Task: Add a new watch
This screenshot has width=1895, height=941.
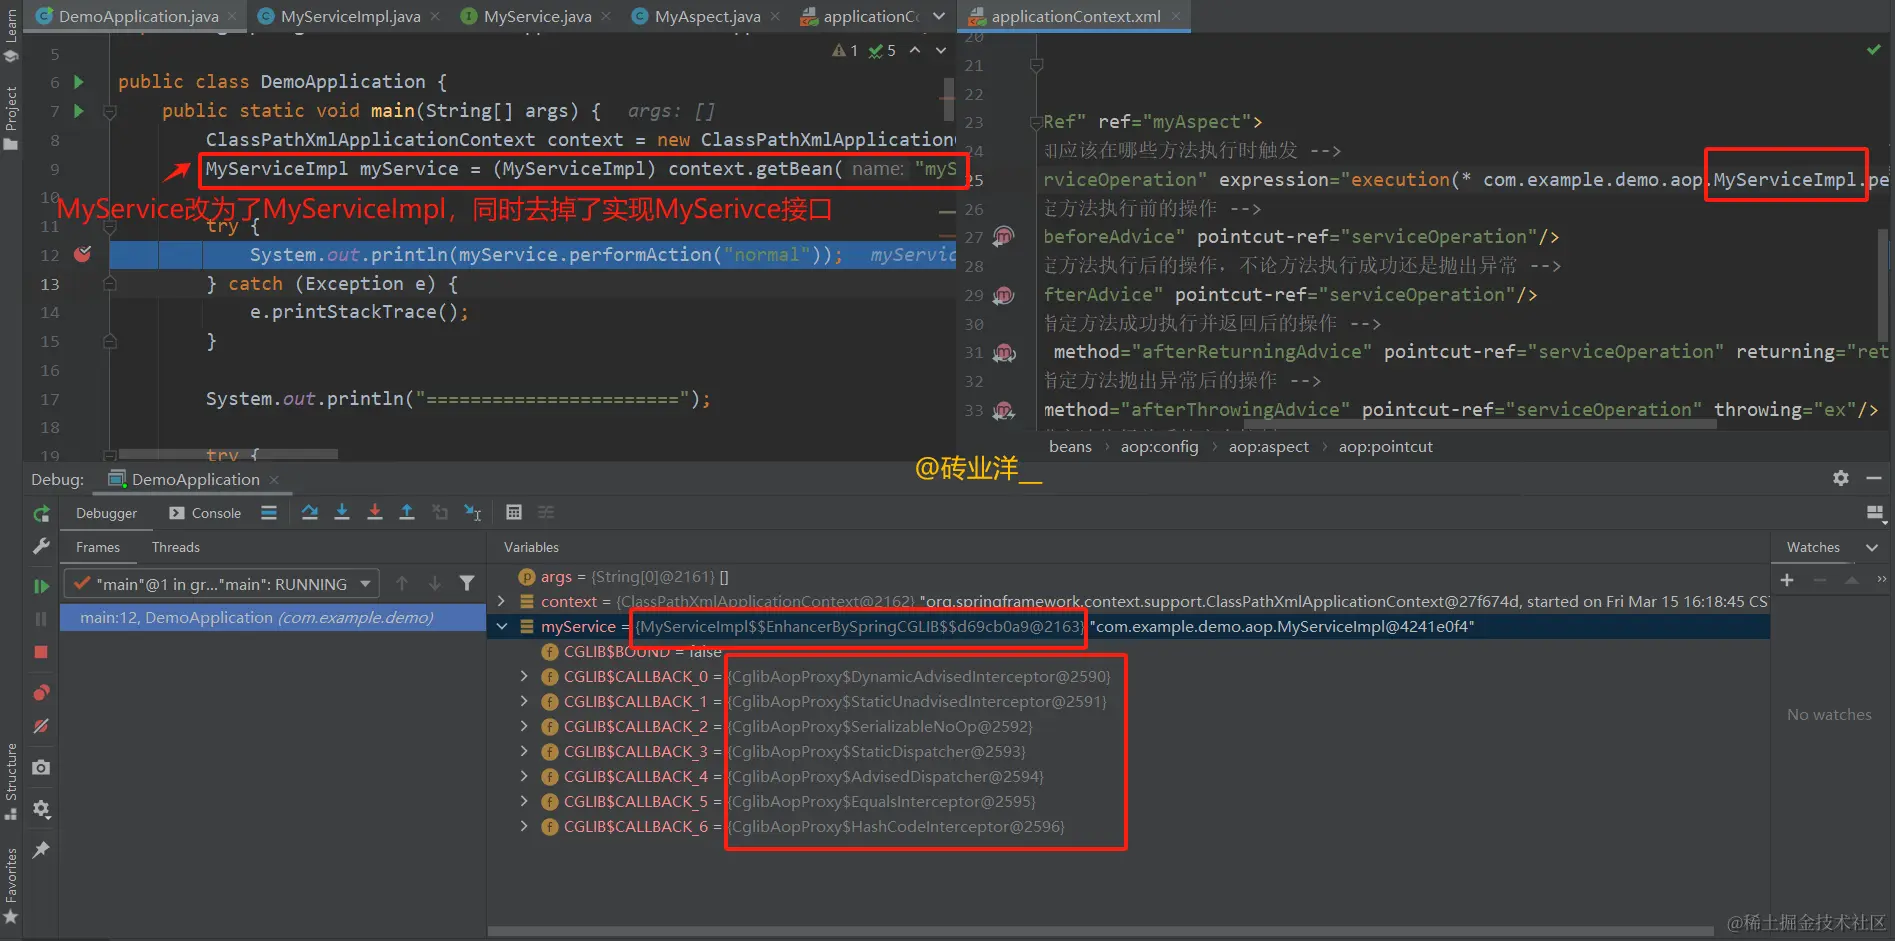Action: tap(1787, 580)
